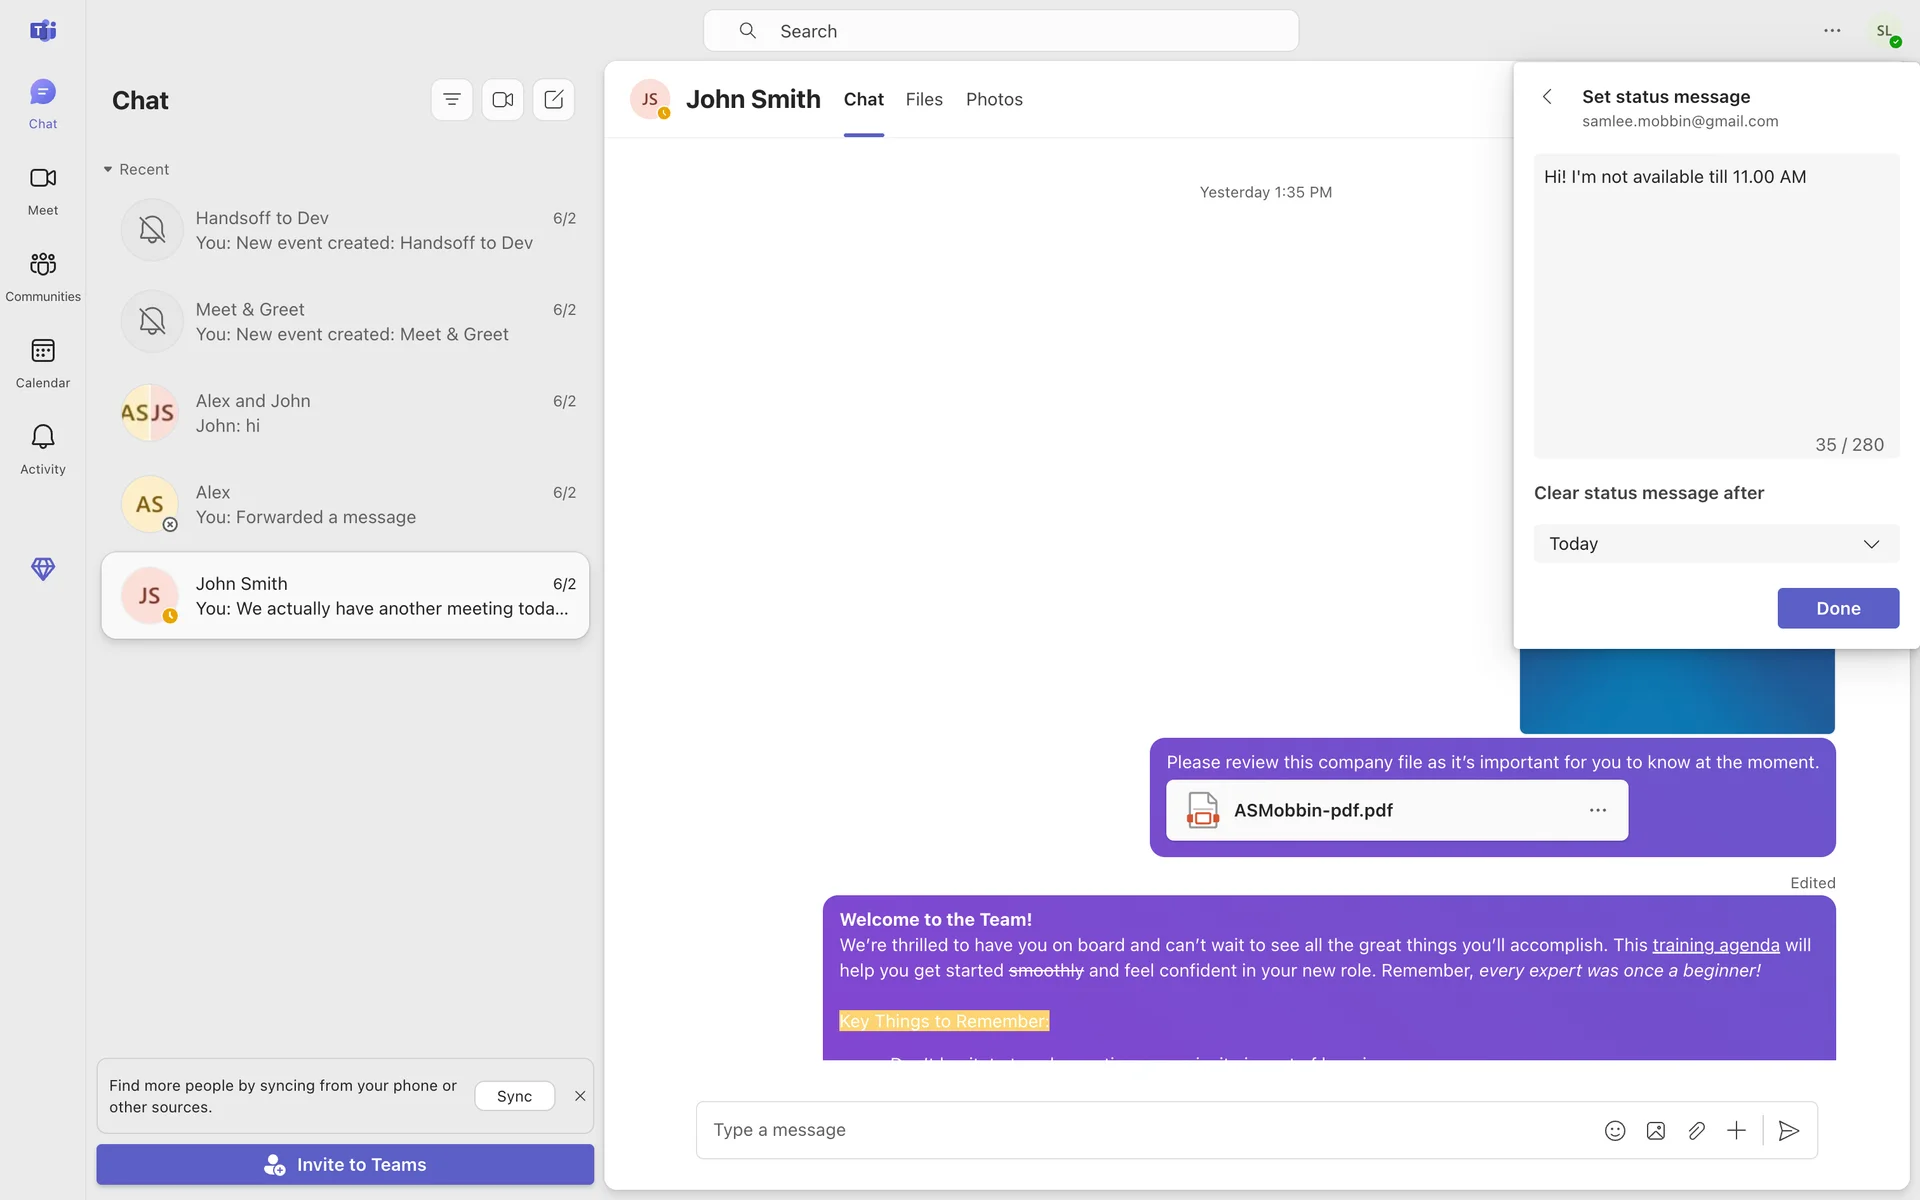The height and width of the screenshot is (1200, 1920).
Task: Start a video call with Meet now
Action: click(503, 100)
